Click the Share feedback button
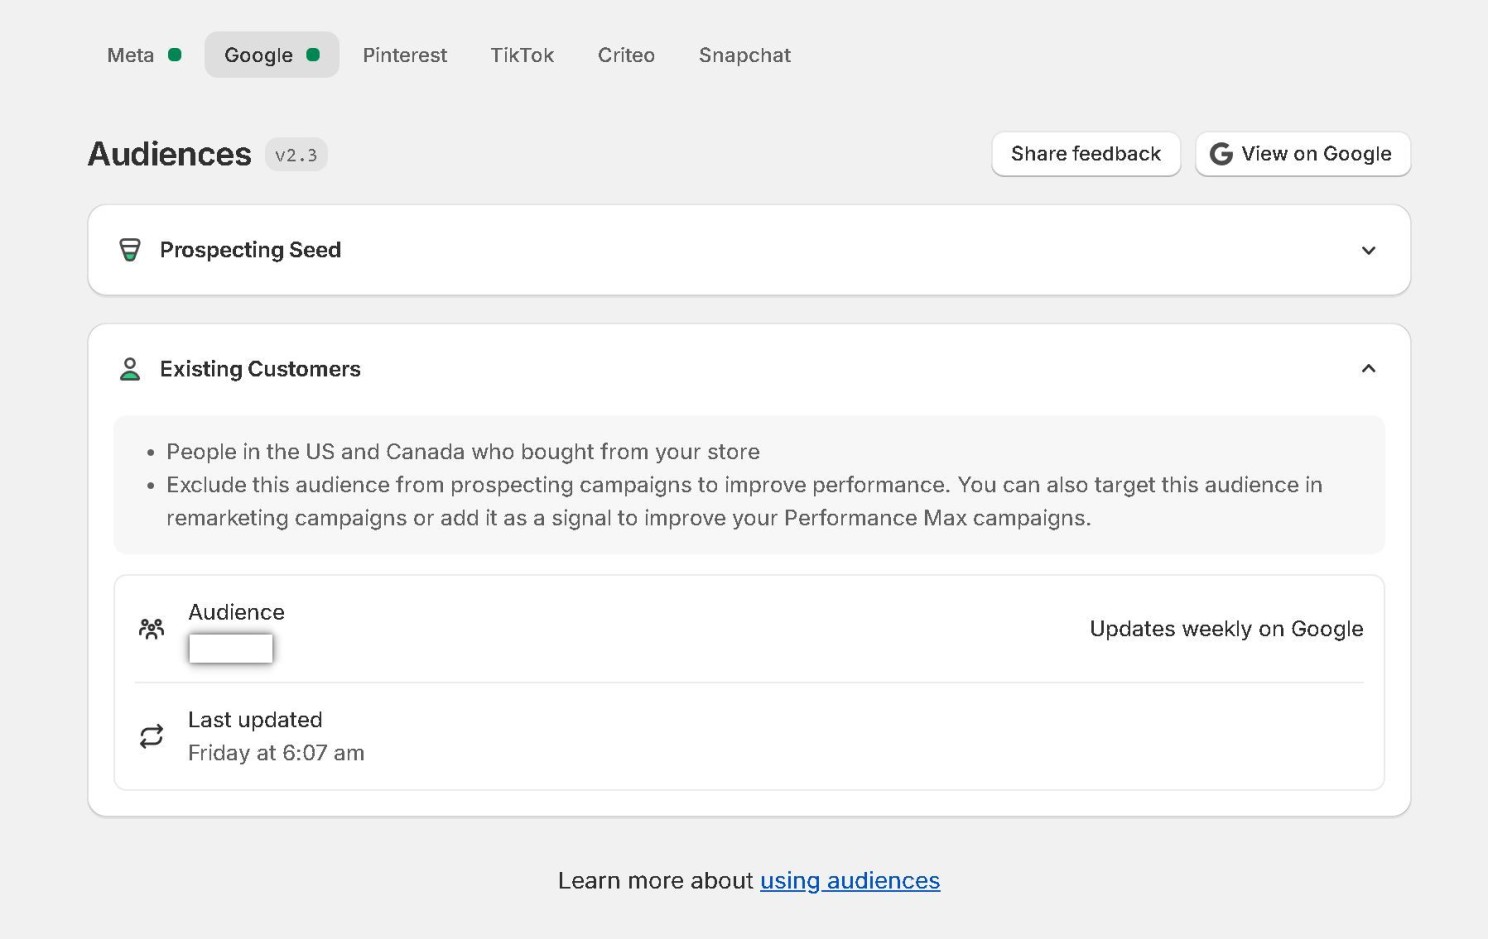The width and height of the screenshot is (1488, 939). (1086, 154)
